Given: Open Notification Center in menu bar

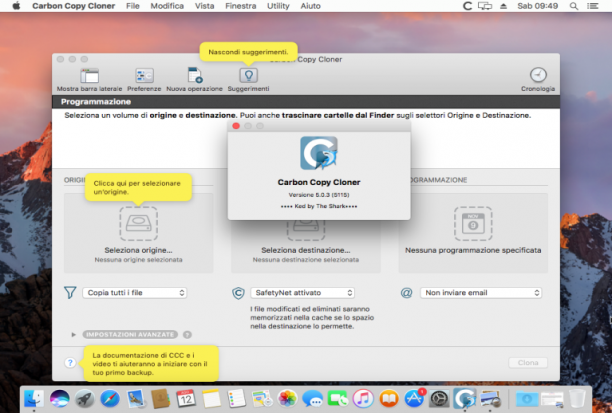Looking at the screenshot, I should point(592,6).
